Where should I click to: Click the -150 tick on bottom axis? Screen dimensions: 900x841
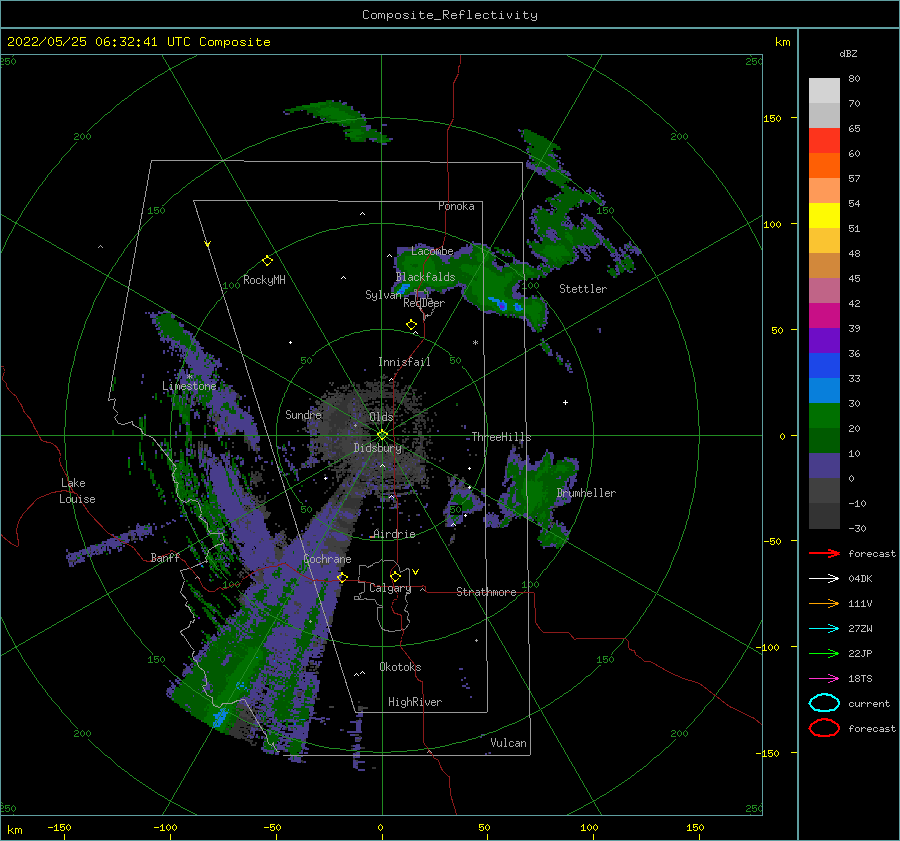point(59,827)
